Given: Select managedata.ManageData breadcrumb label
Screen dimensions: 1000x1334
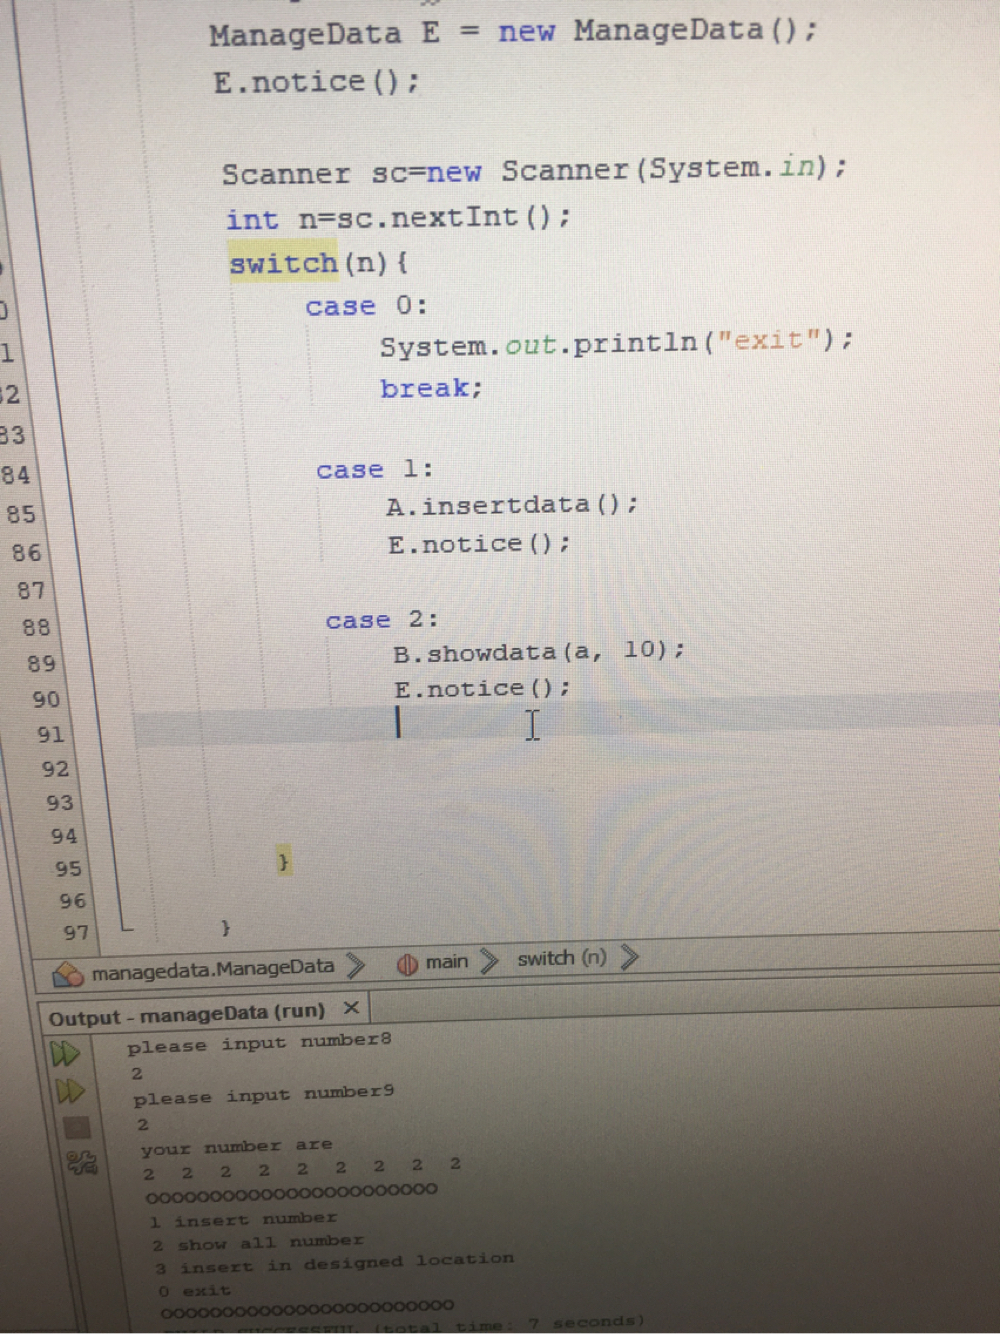Looking at the screenshot, I should point(213,970).
